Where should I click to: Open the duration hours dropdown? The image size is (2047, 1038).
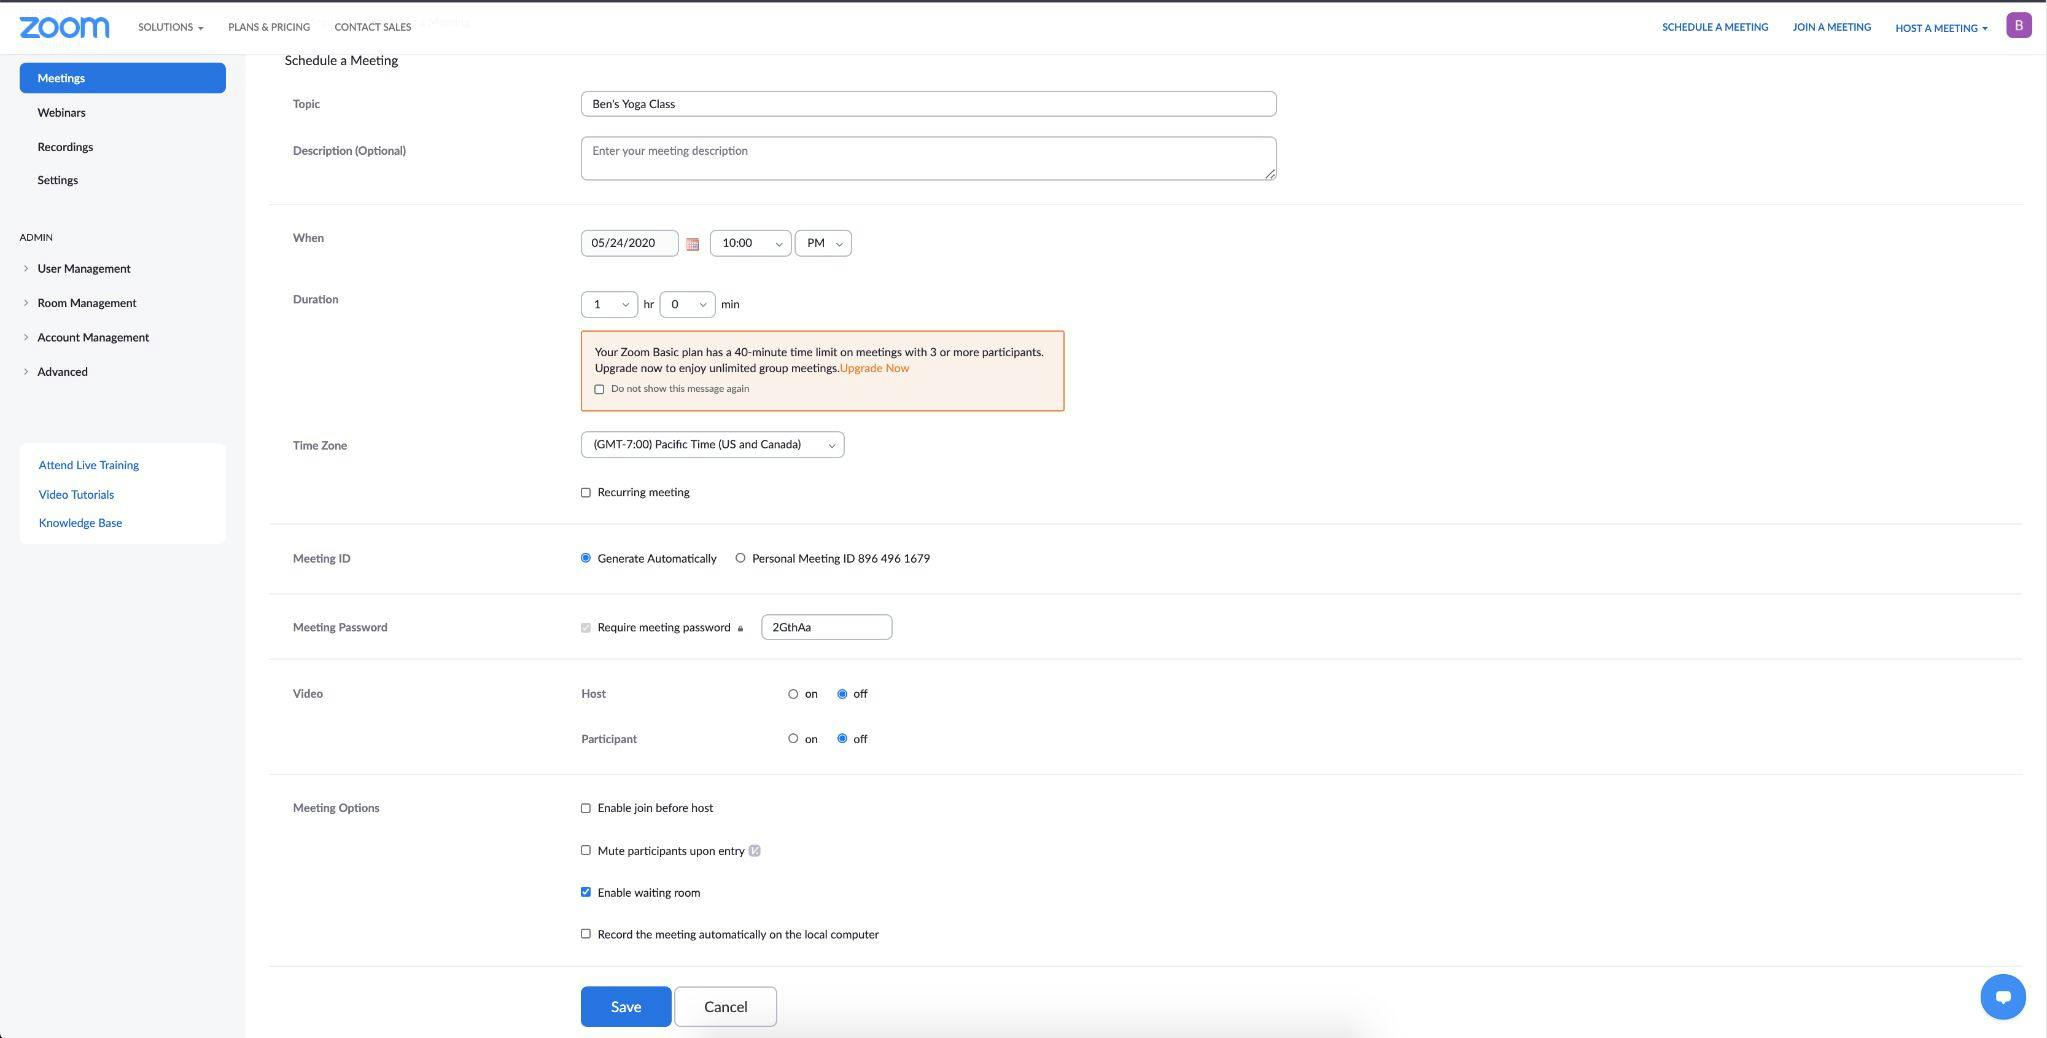coord(609,304)
